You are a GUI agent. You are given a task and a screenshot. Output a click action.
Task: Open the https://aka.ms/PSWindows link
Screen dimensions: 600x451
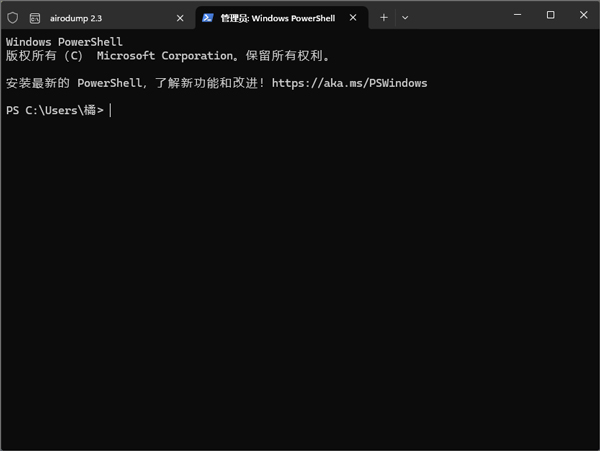click(x=349, y=83)
